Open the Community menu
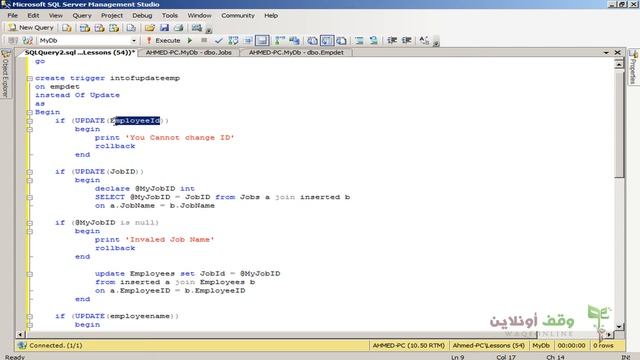The image size is (640, 360). pyautogui.click(x=238, y=16)
